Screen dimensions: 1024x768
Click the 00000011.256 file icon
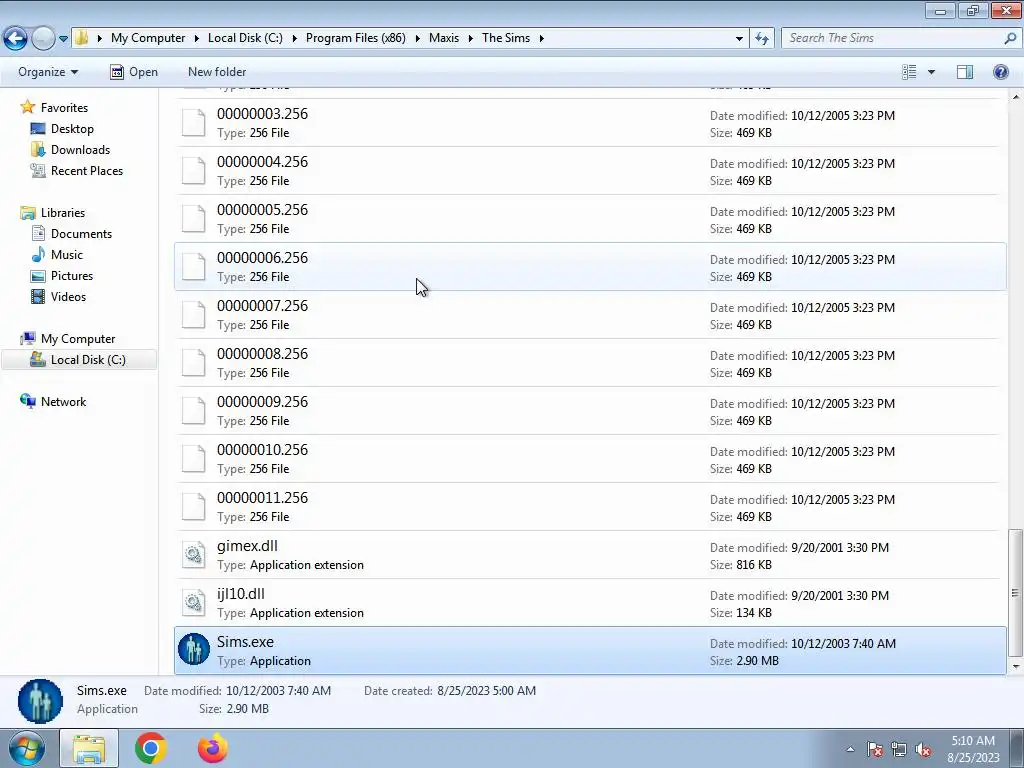pyautogui.click(x=193, y=507)
